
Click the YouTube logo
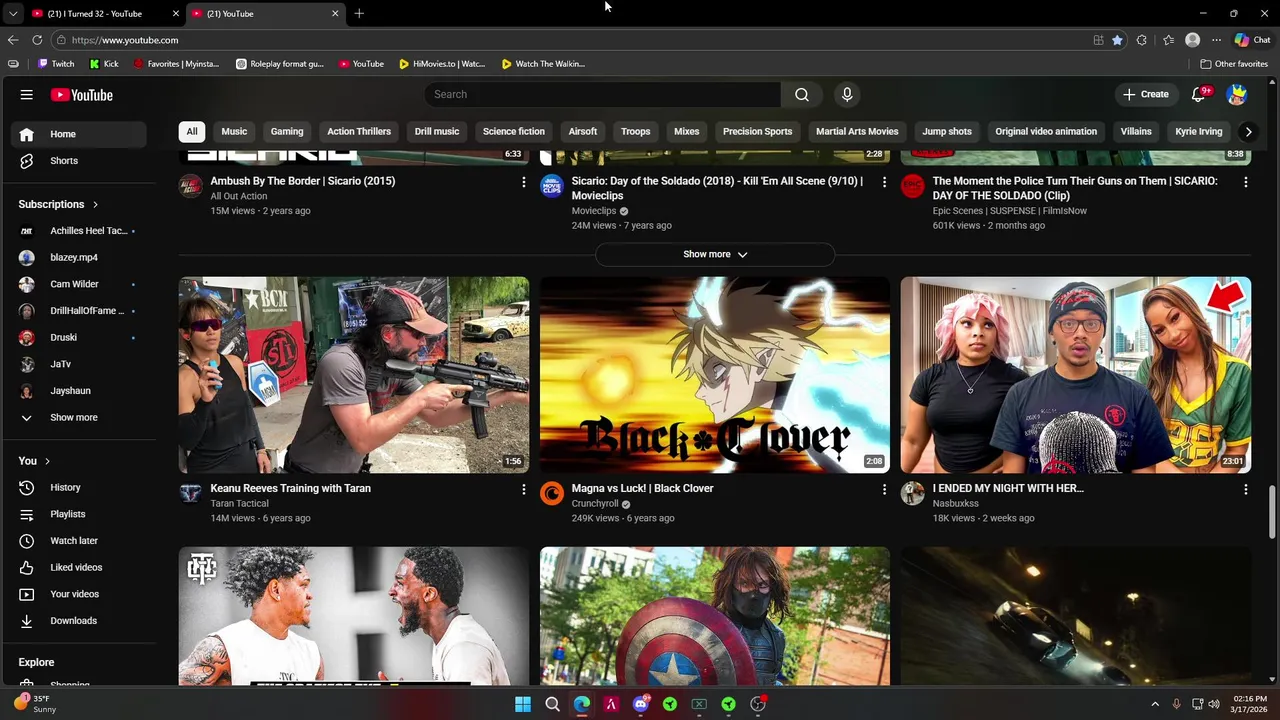[x=82, y=95]
